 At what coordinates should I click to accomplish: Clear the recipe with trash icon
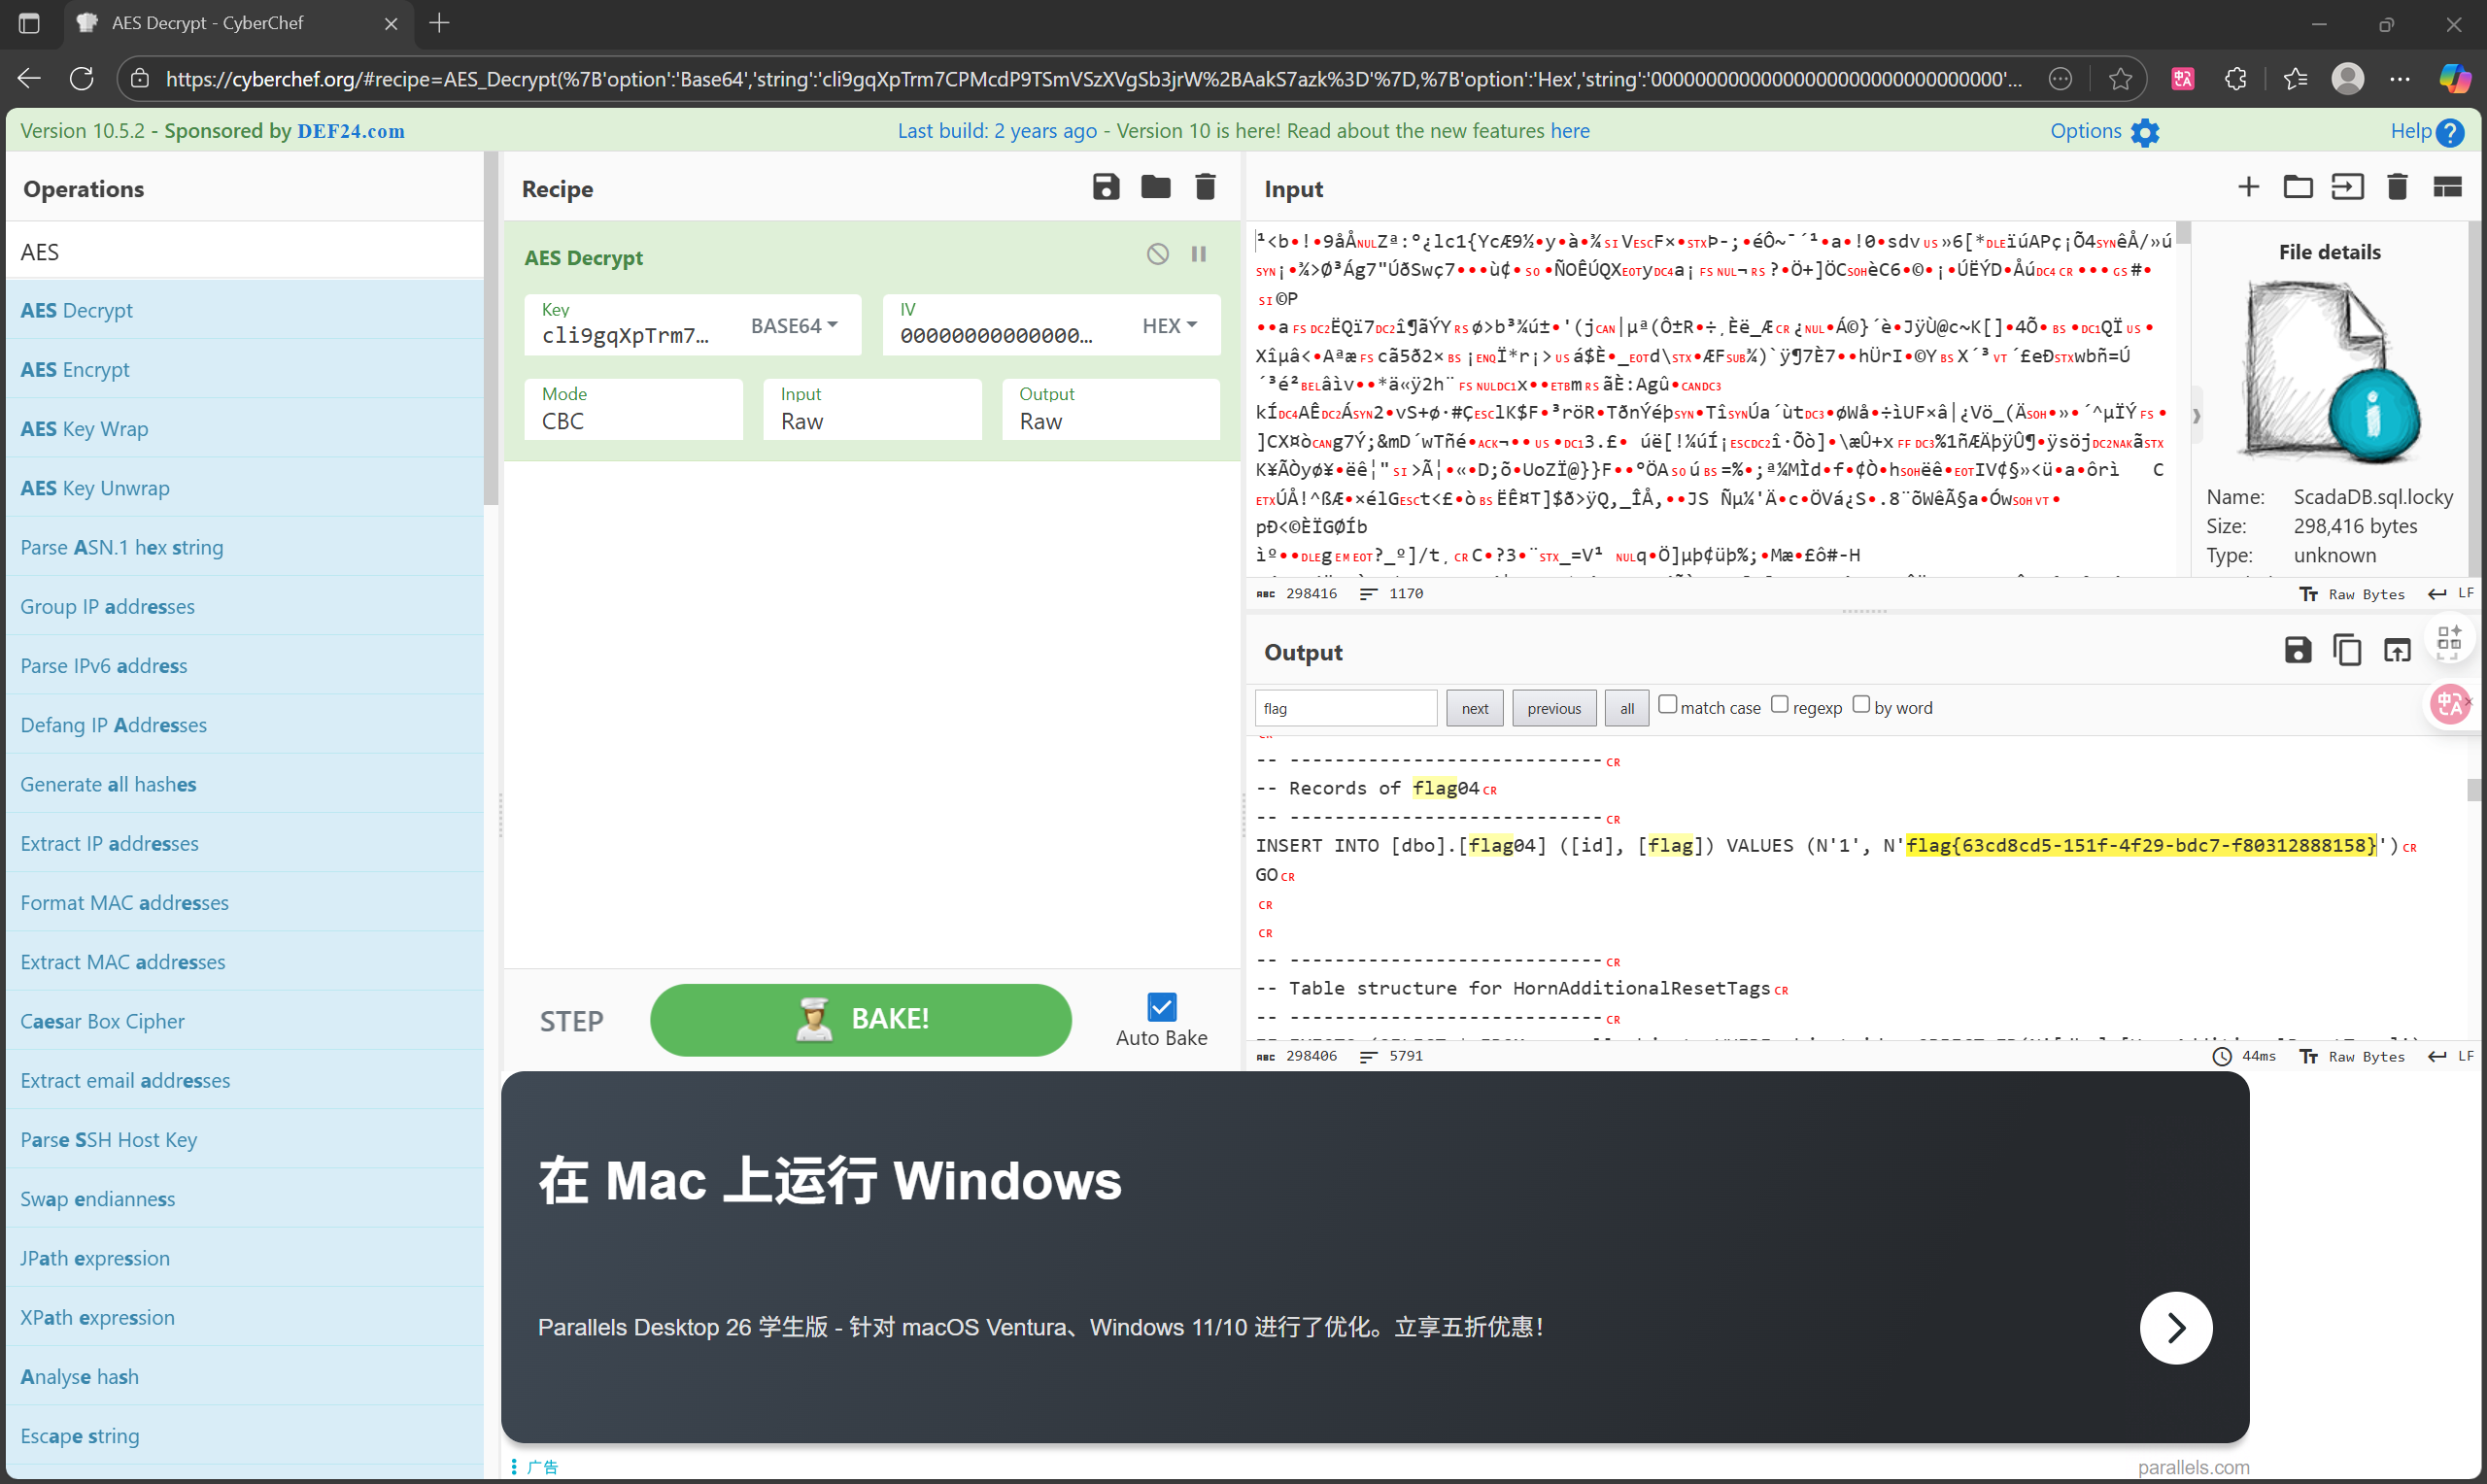[1205, 187]
